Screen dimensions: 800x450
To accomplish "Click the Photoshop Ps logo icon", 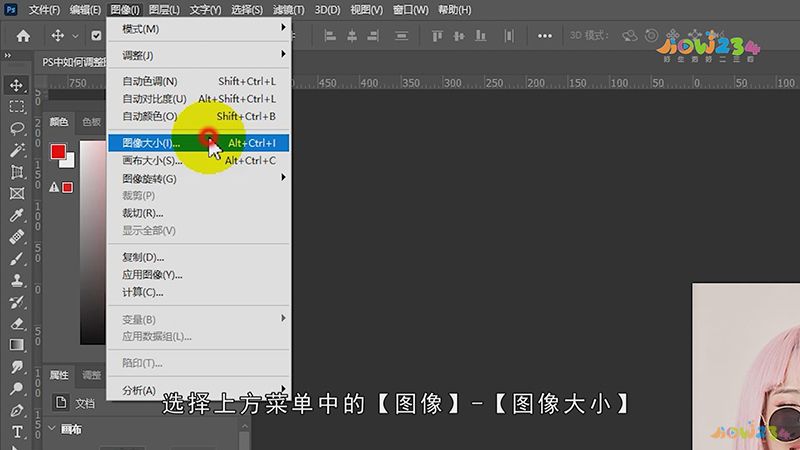I will (10, 9).
